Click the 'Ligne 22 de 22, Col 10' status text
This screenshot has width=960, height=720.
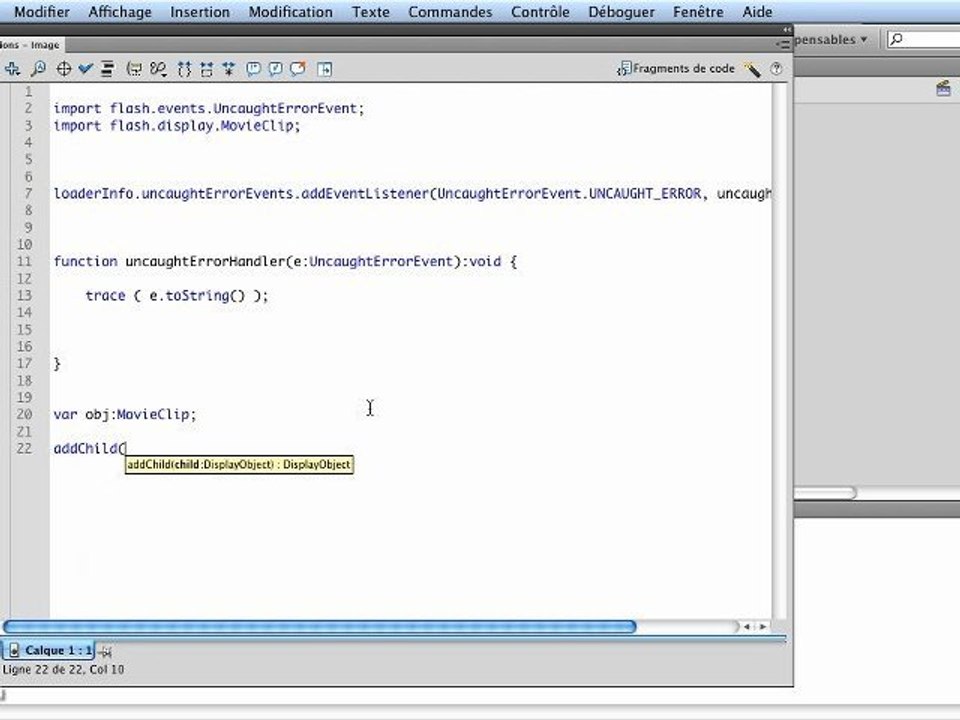[63, 670]
